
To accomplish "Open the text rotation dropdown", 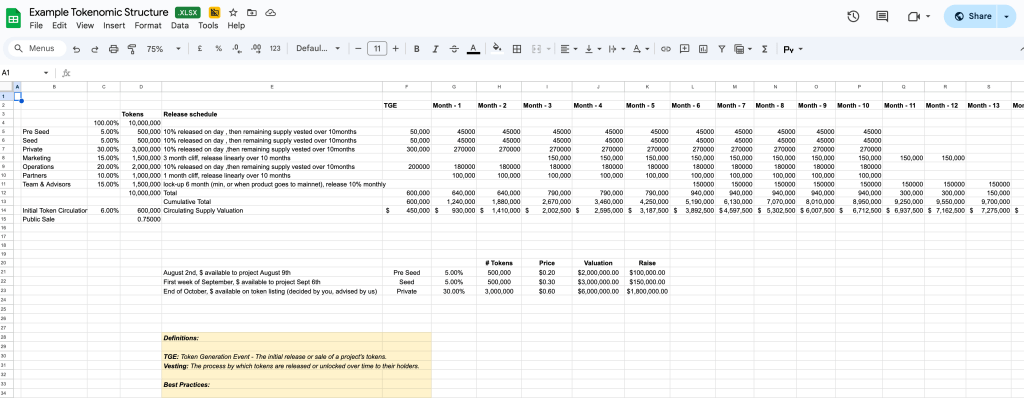I will [641, 48].
